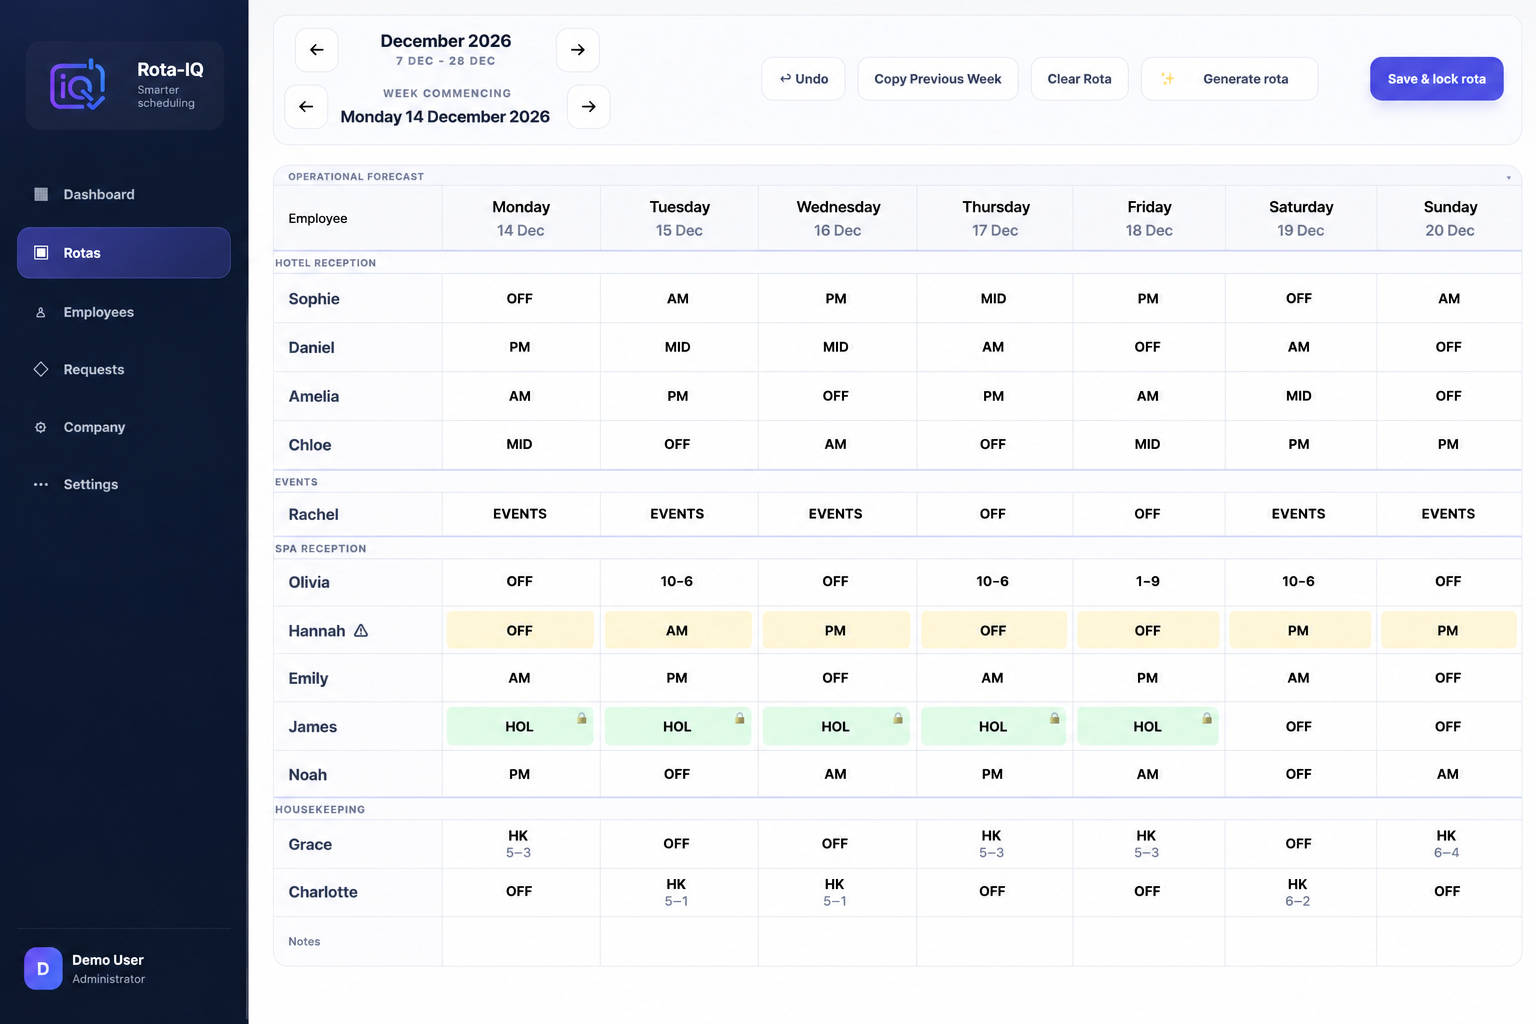Click the Notes cell for Friday
This screenshot has height=1024, width=1536.
coord(1149,941)
